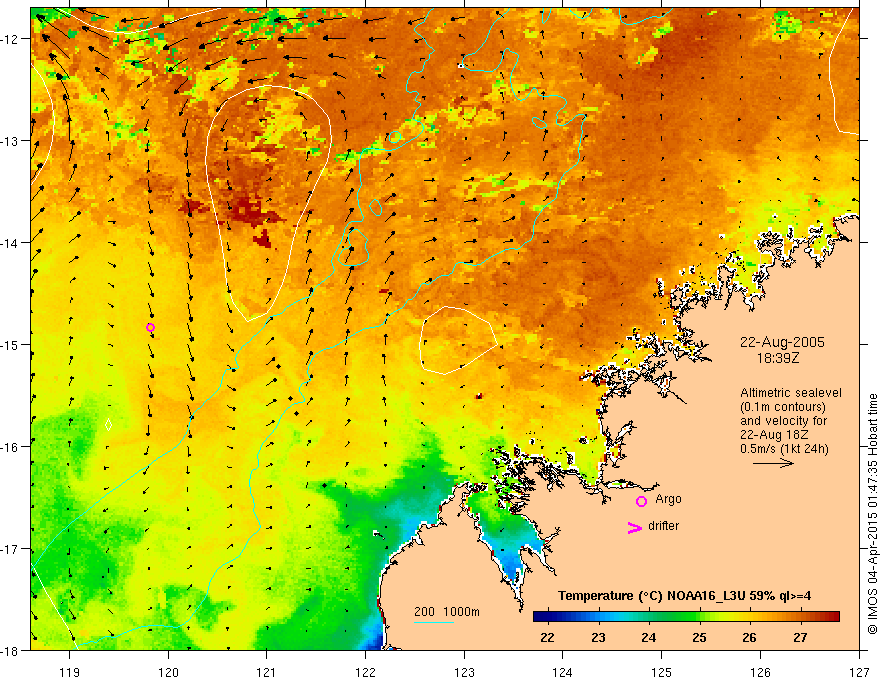
Task: Click the 'Argo' legend label
Action: [x=668, y=499]
